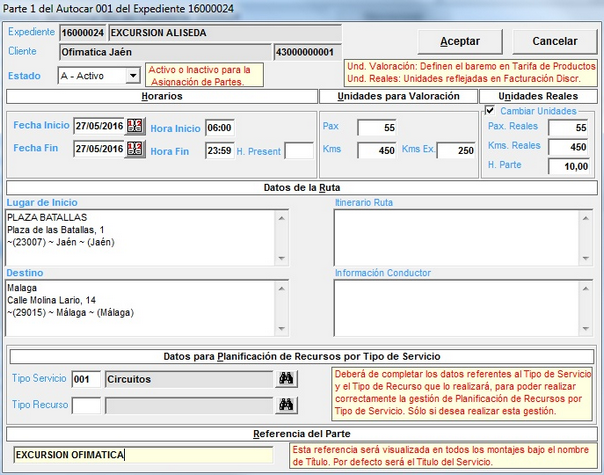Toggle the Cambiar Unidades checkbox
Image resolution: width=604 pixels, height=475 pixels.
point(490,111)
